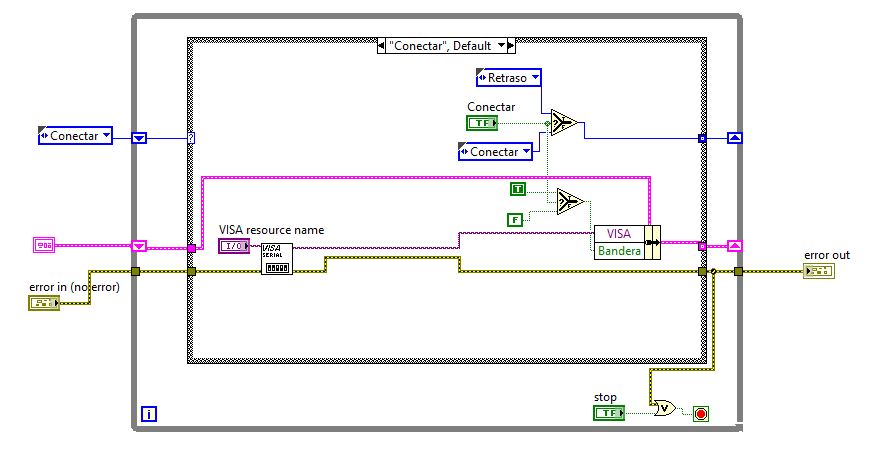Viewport: 871px width, 463px height.
Task: Click the upper Select function node
Action: click(x=563, y=122)
